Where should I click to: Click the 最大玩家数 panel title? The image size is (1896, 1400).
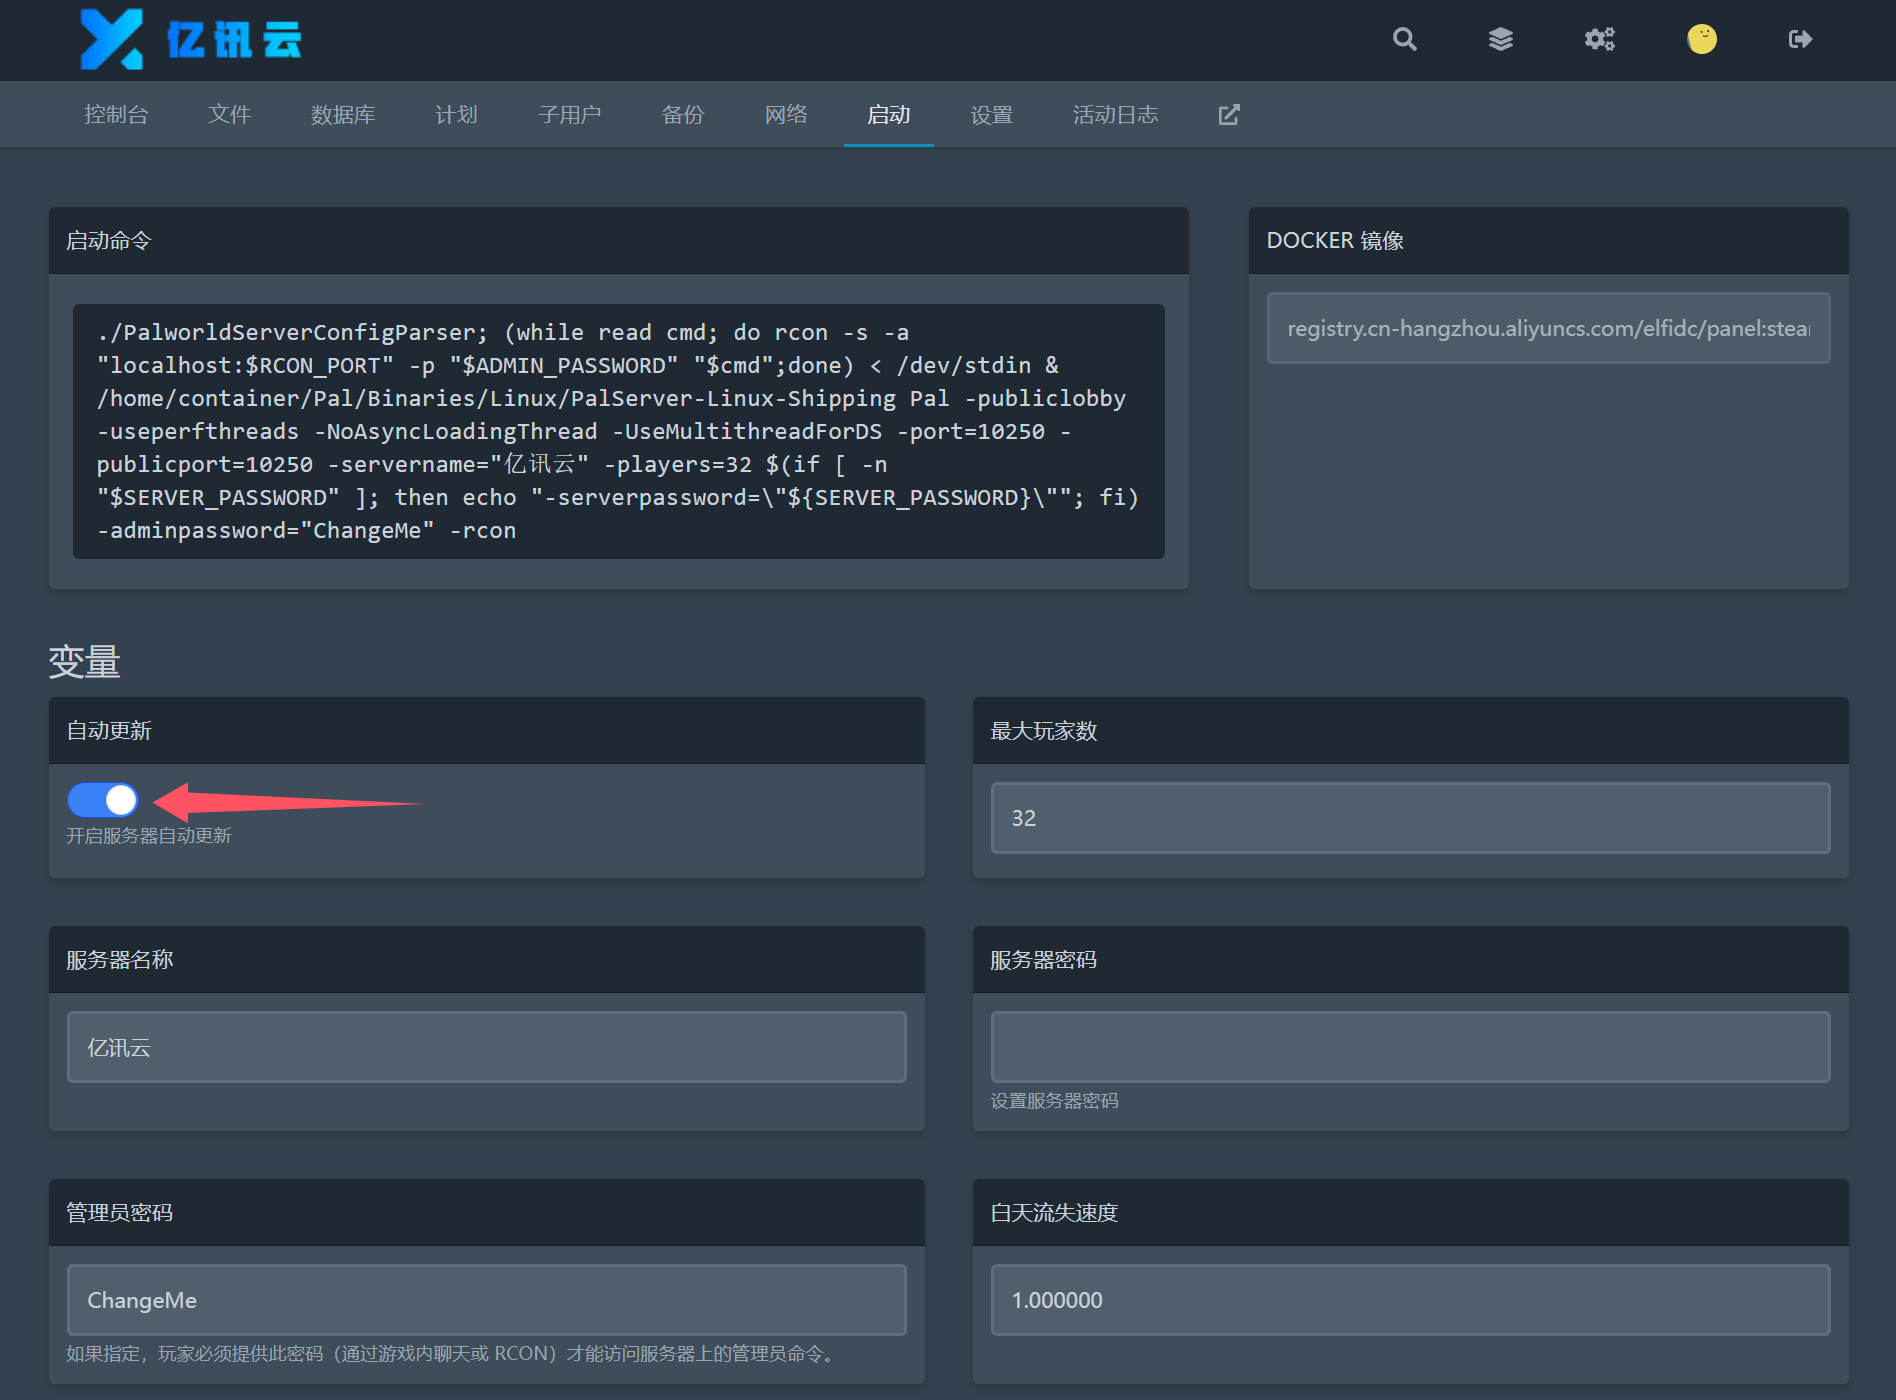click(1043, 731)
